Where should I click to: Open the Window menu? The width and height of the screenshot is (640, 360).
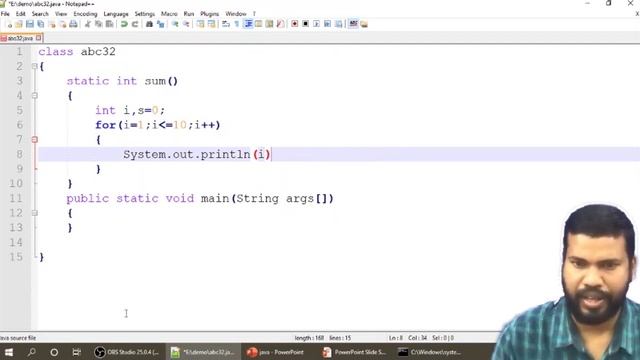pyautogui.click(x=236, y=14)
